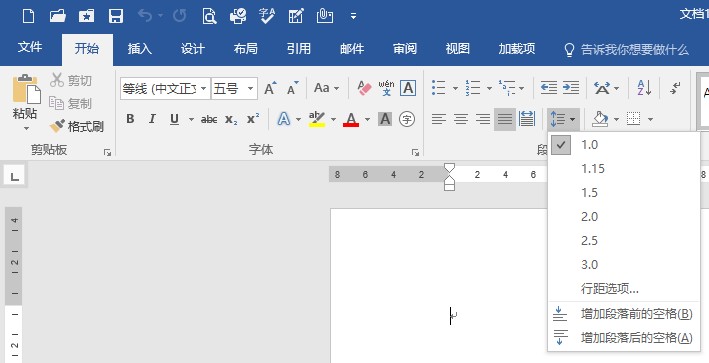709x363 pixels.
Task: Sort text with A-Z sort icon
Action: [x=644, y=88]
